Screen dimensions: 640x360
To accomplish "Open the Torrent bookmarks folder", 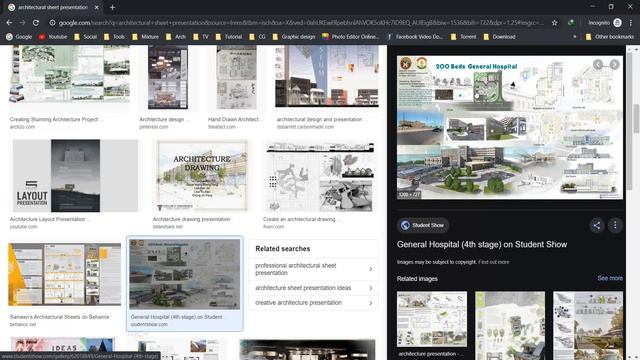I will (463, 37).
